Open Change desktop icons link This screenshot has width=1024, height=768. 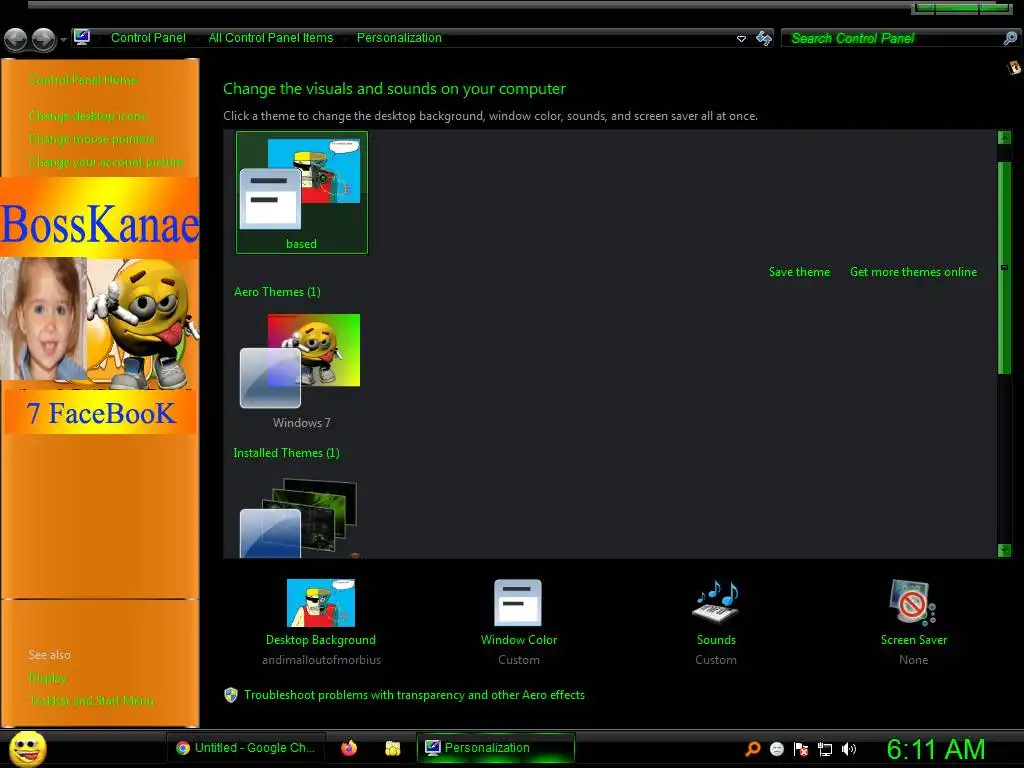(88, 116)
